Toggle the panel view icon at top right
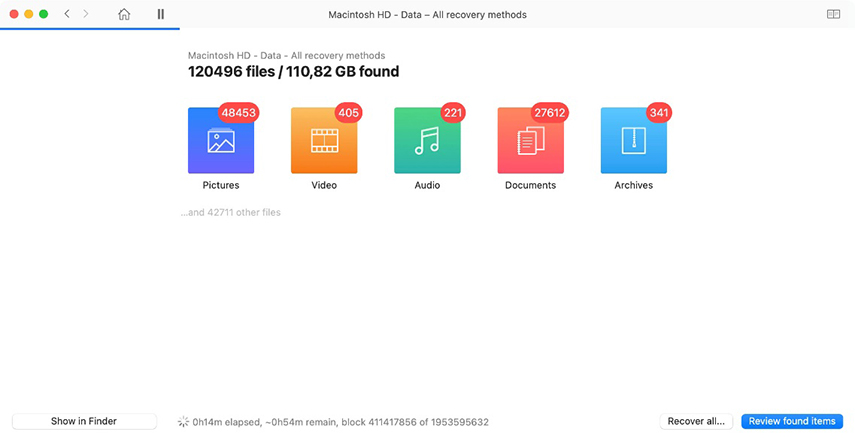The height and width of the screenshot is (438, 855). (833, 15)
